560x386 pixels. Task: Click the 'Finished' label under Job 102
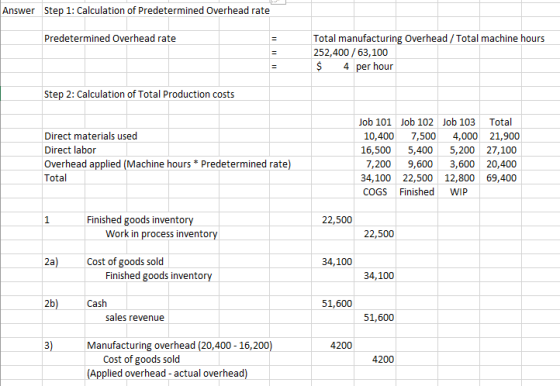point(417,192)
